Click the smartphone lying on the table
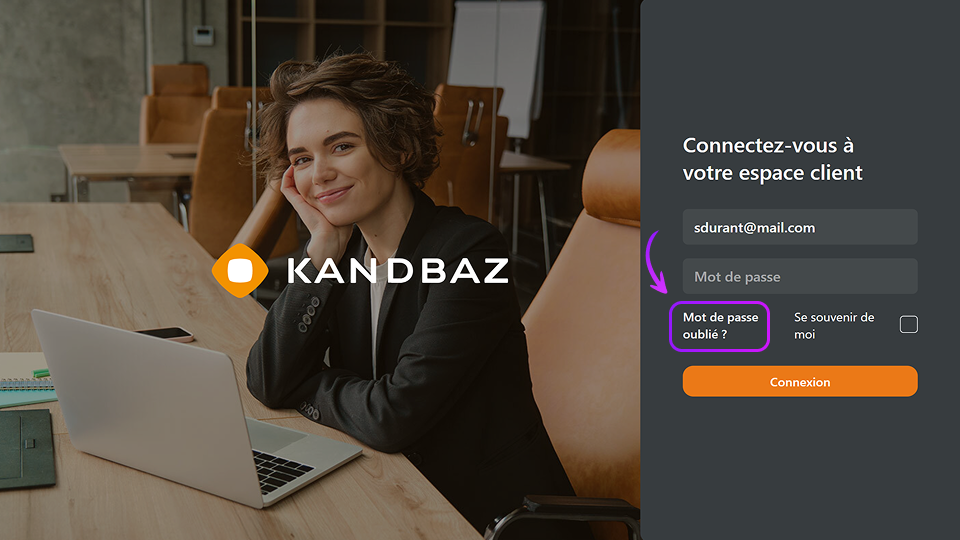This screenshot has height=540, width=960. point(165,334)
